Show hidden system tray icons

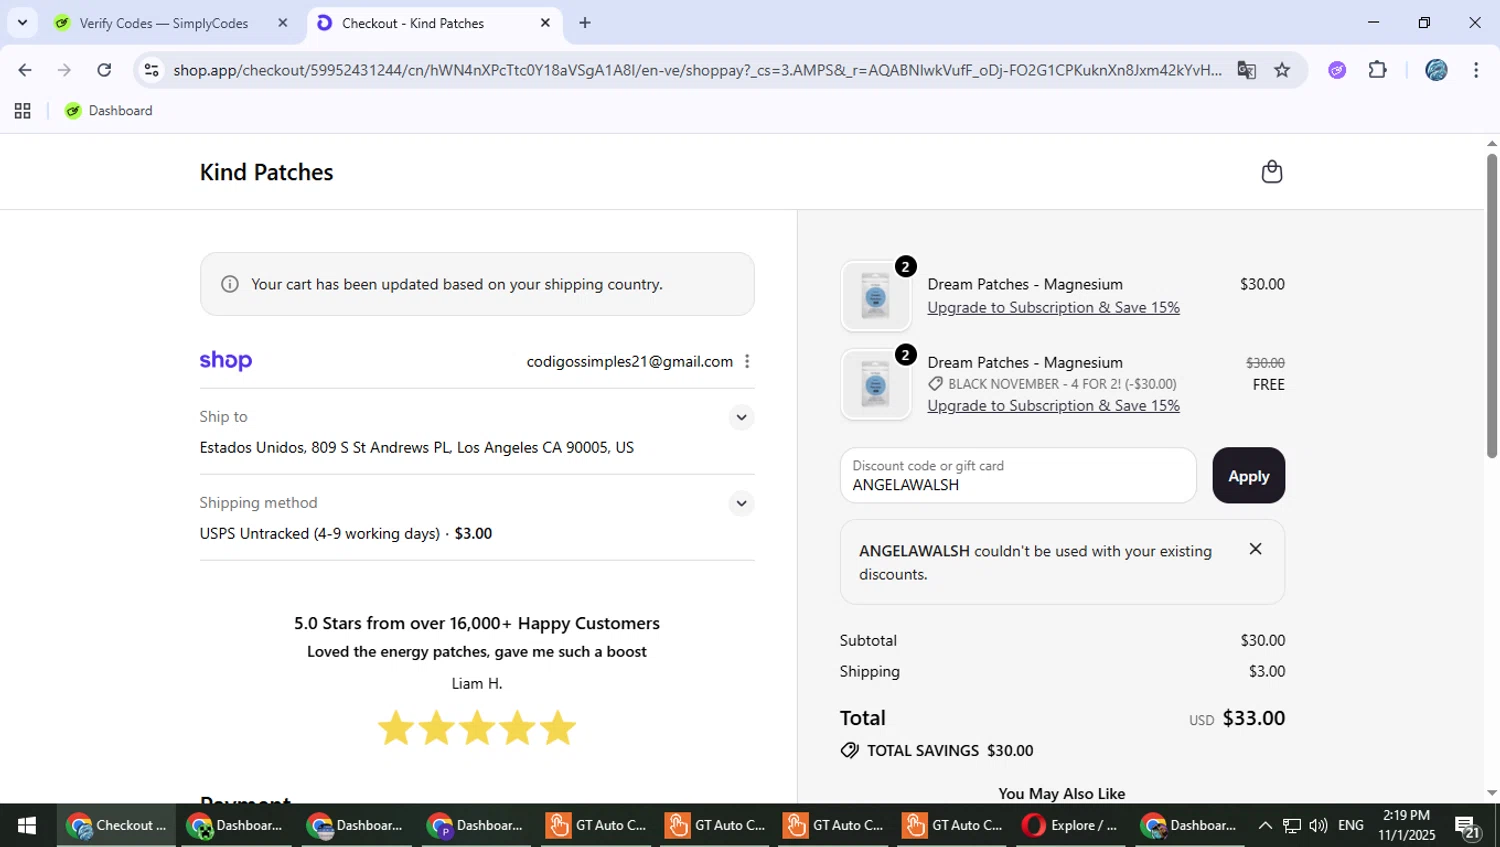[x=1265, y=826]
